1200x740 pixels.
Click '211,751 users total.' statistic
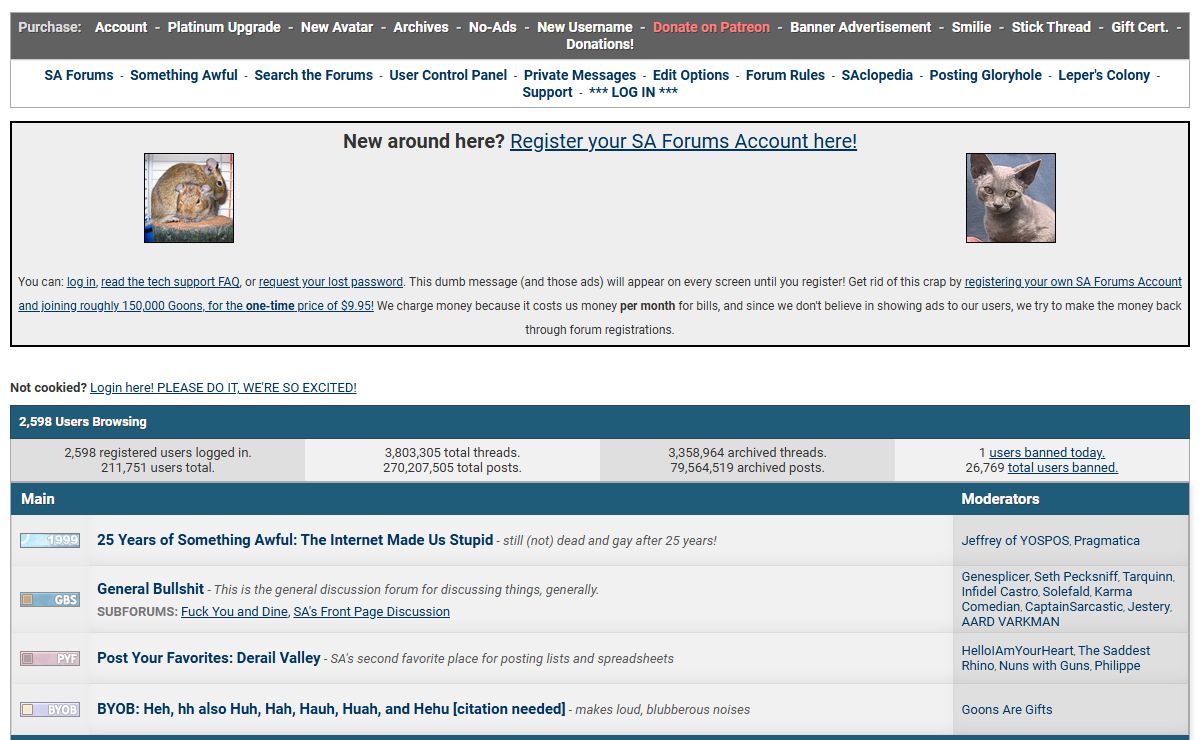158,468
